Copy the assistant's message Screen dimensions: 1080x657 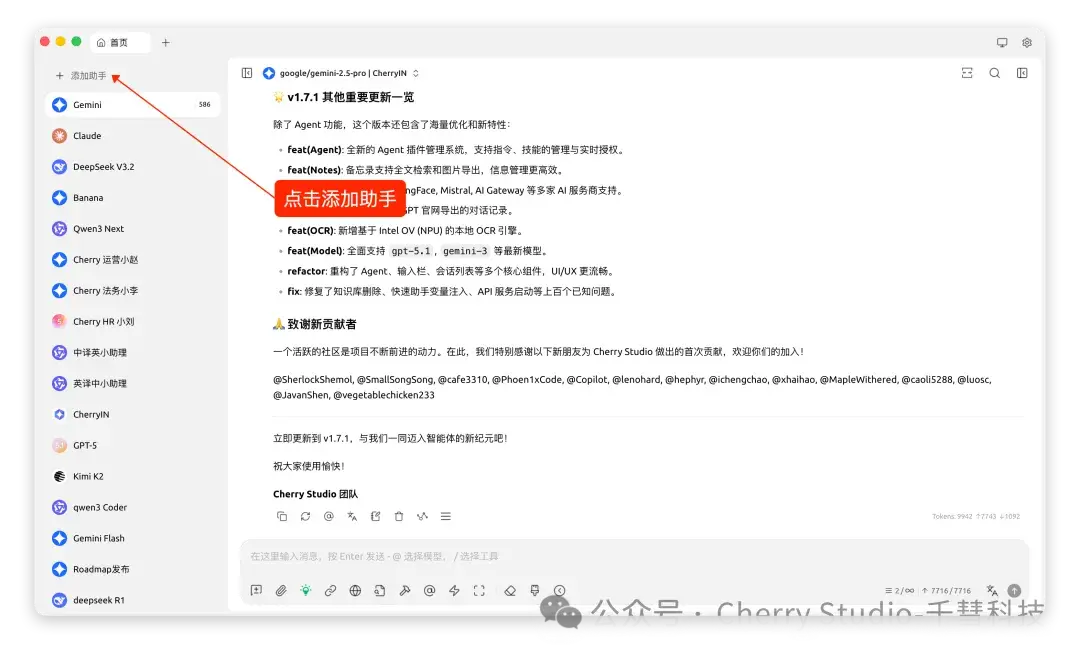pos(282,516)
